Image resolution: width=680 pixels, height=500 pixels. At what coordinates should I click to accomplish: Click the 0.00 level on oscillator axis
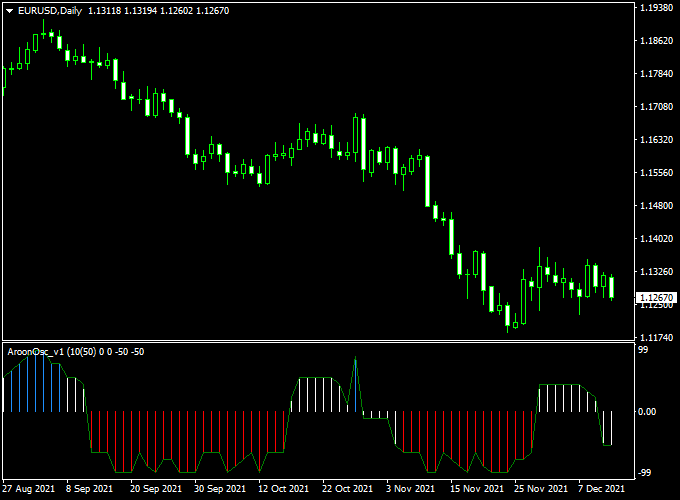pyautogui.click(x=648, y=411)
